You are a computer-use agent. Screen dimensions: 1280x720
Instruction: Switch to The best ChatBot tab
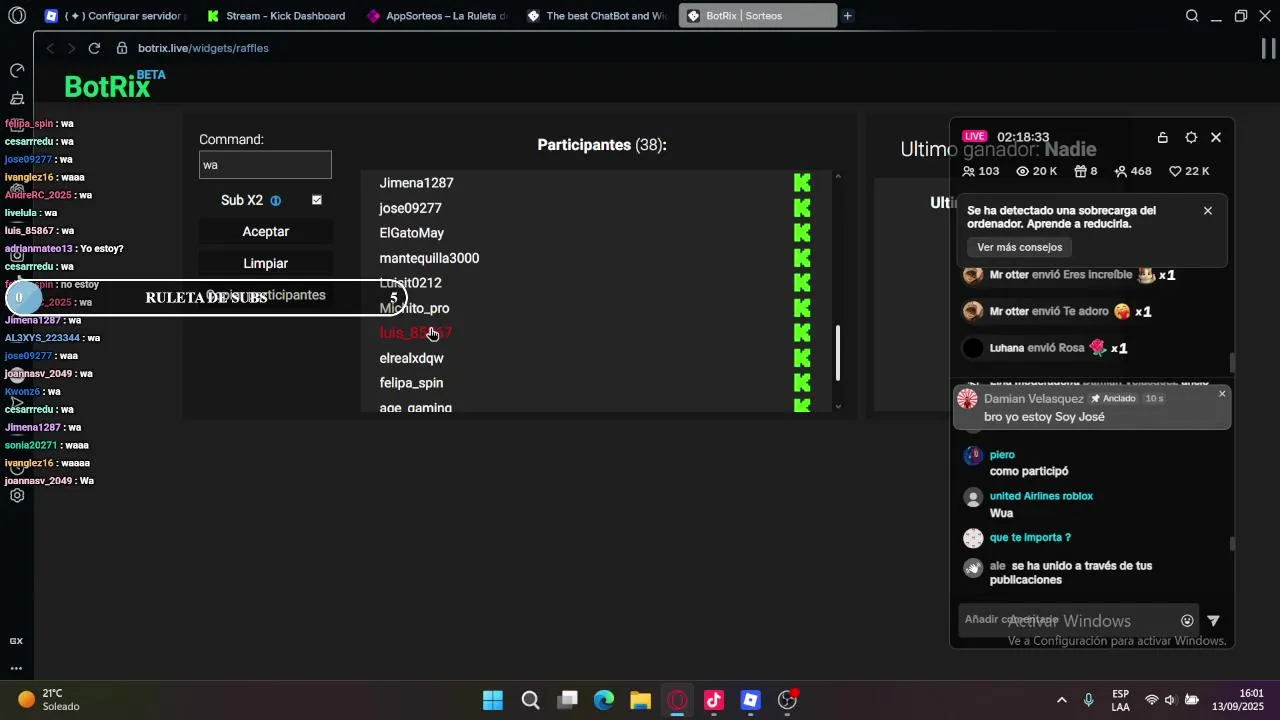click(x=597, y=16)
